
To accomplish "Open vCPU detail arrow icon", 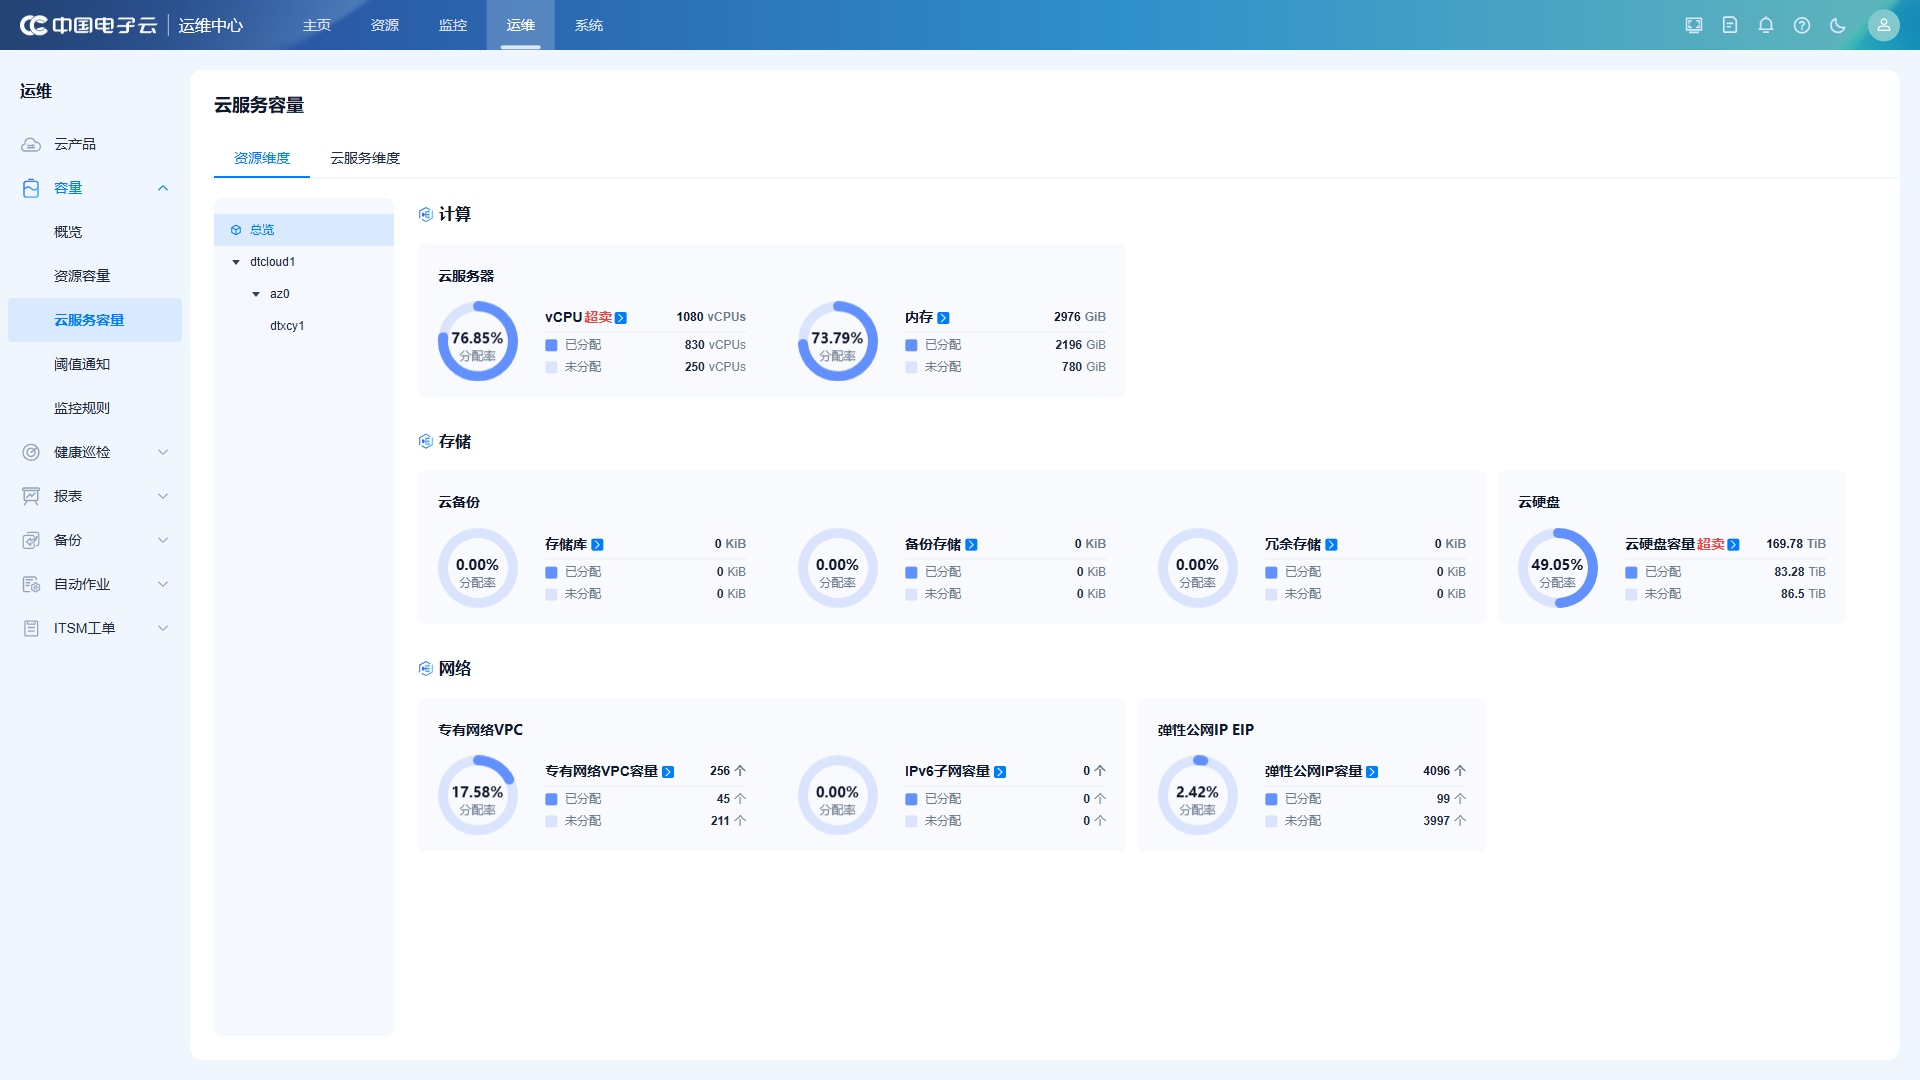I will point(621,318).
